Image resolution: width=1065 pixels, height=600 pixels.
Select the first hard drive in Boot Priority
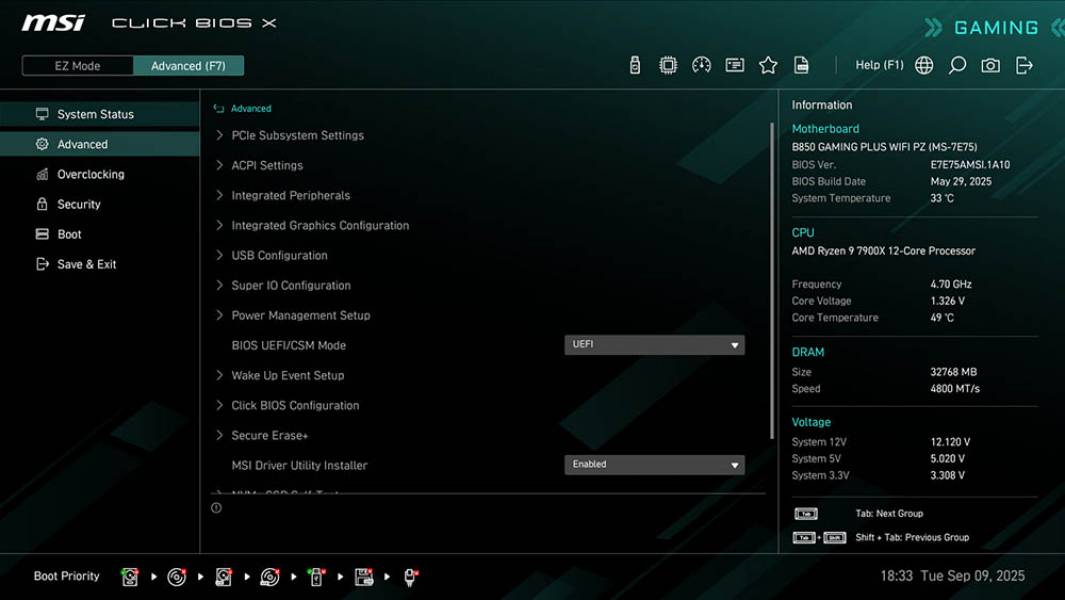pyautogui.click(x=129, y=576)
